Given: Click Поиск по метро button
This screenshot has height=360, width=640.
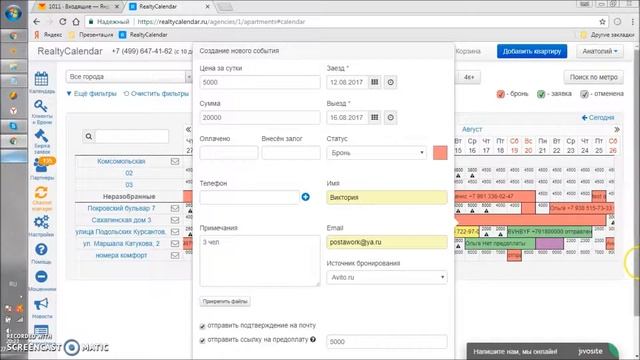Looking at the screenshot, I should point(593,77).
